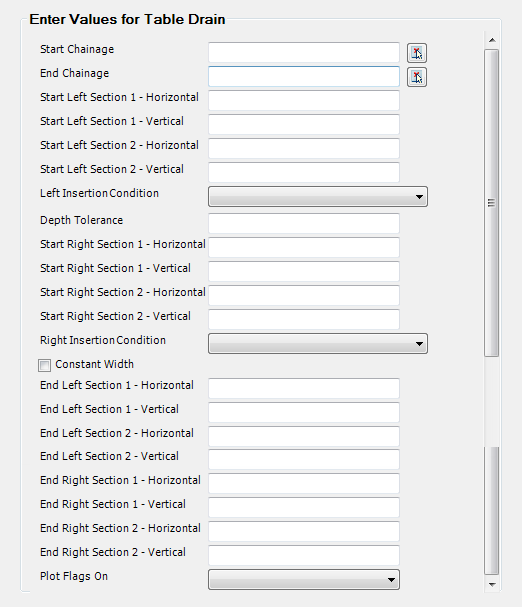Select the Depth Tolerance text box
The width and height of the screenshot is (522, 607).
point(304,223)
